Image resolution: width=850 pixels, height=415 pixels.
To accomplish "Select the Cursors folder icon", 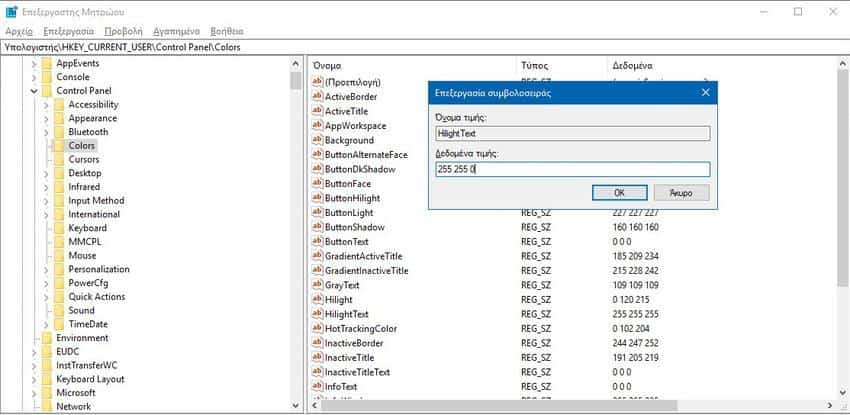I will (59, 159).
